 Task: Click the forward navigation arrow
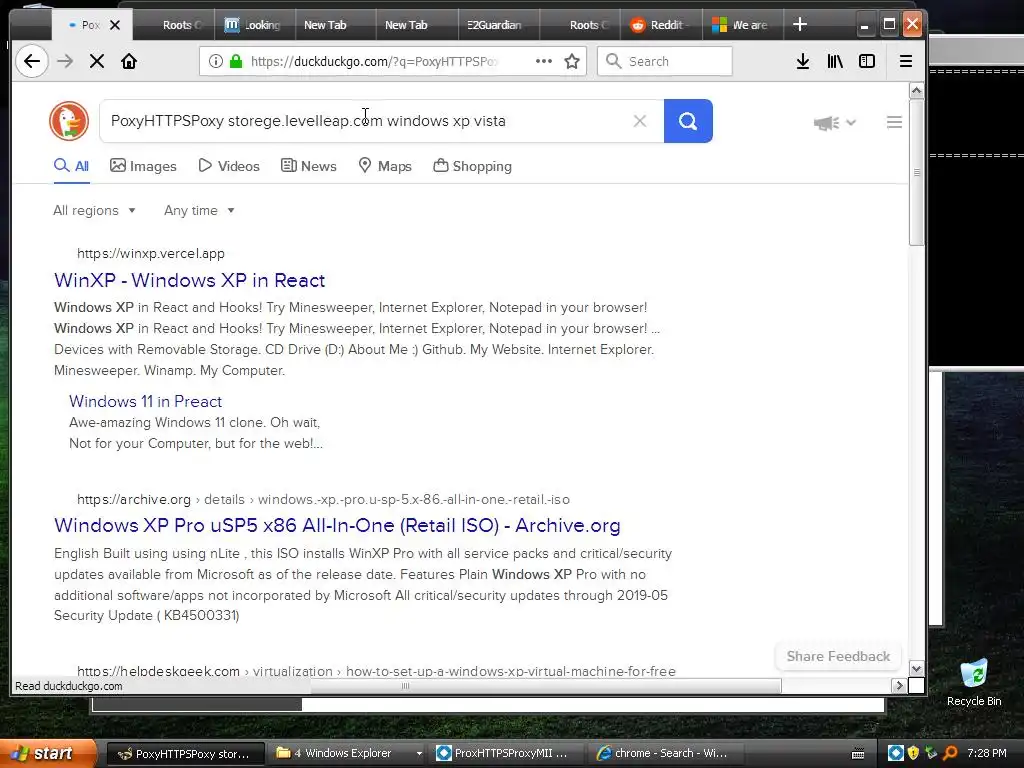coord(65,61)
